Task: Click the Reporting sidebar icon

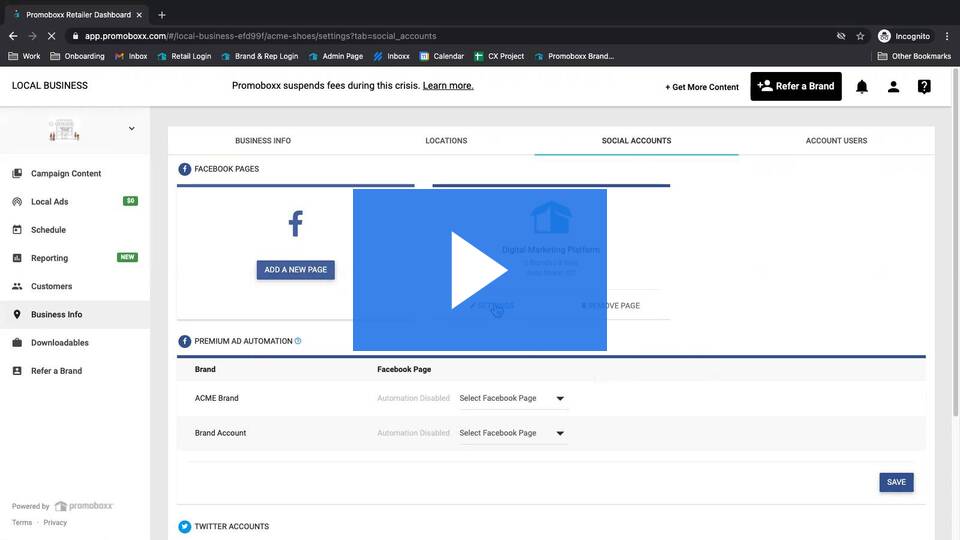Action: [x=17, y=258]
